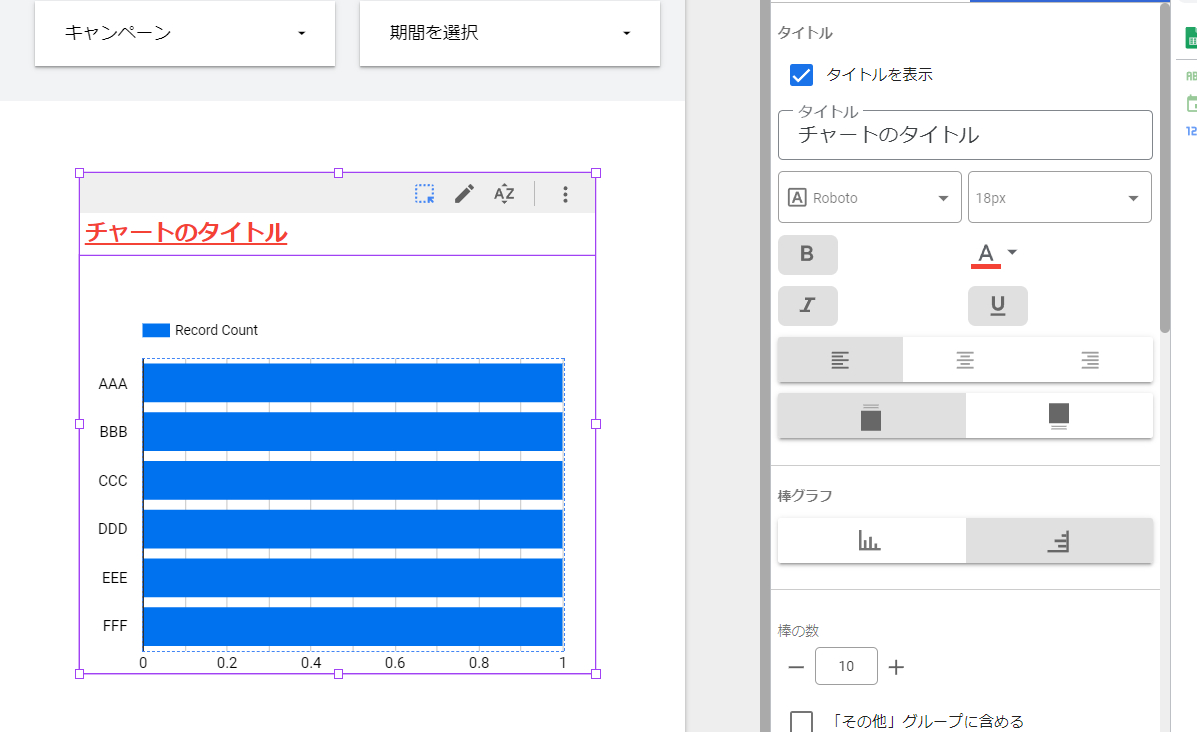Image resolution: width=1197 pixels, height=732 pixels.
Task: Click the EEE bar in chart
Action: (x=353, y=578)
